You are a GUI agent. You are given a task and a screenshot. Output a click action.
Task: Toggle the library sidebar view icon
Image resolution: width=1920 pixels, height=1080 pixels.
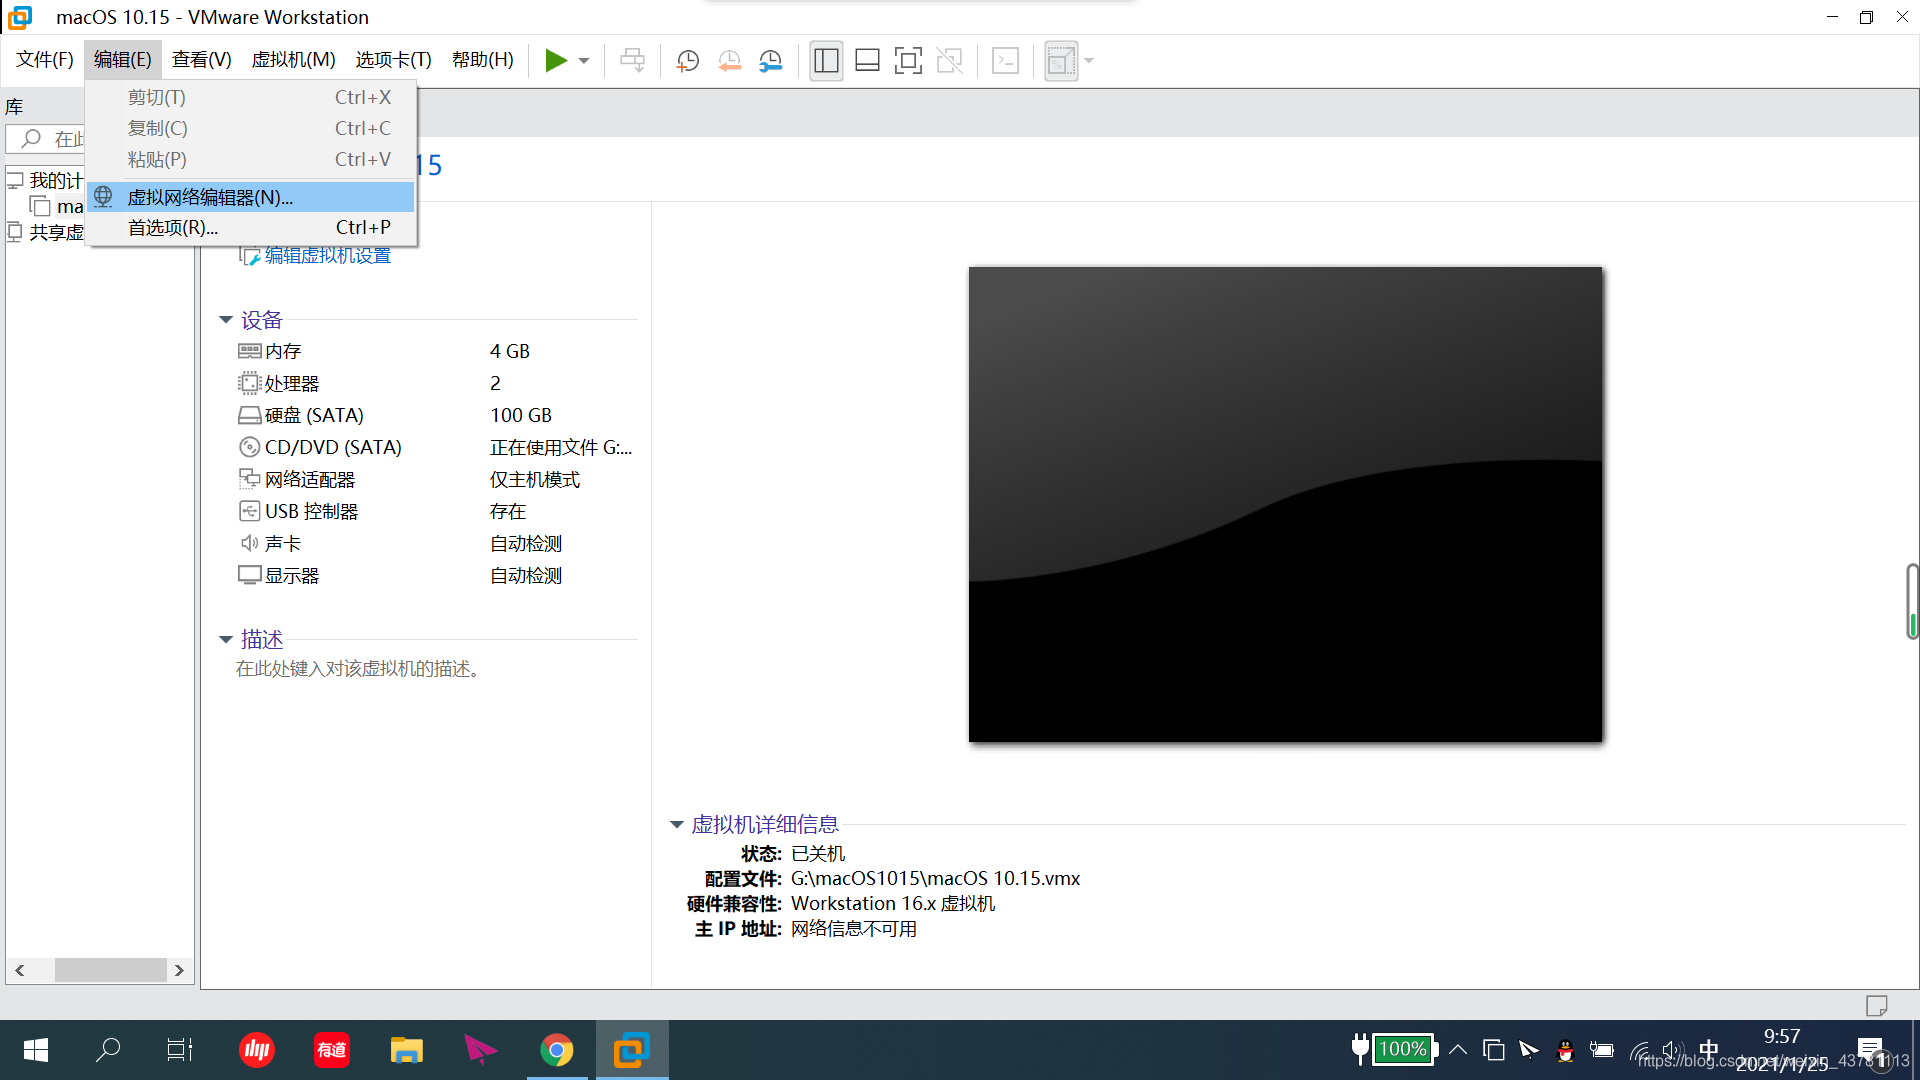pos(826,61)
